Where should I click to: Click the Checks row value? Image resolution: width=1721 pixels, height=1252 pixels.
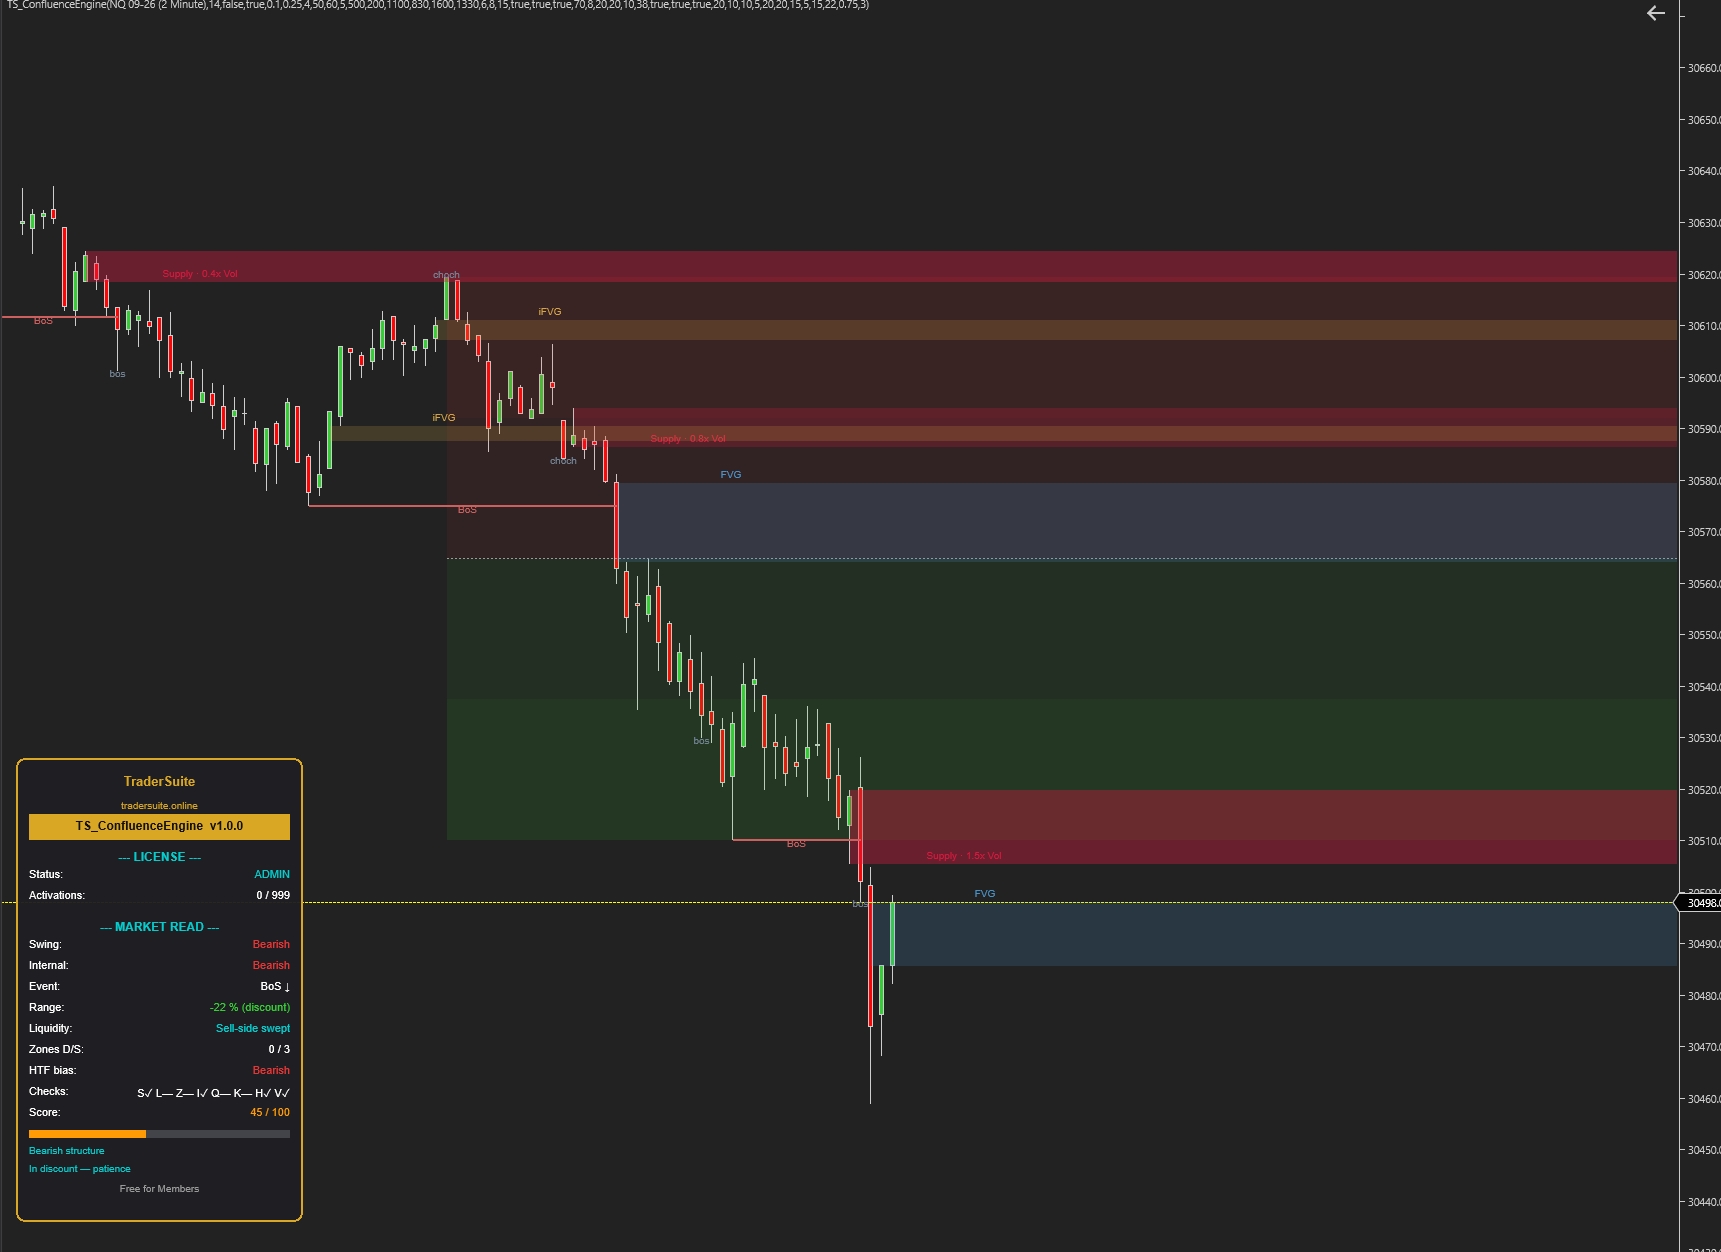[x=213, y=1093]
